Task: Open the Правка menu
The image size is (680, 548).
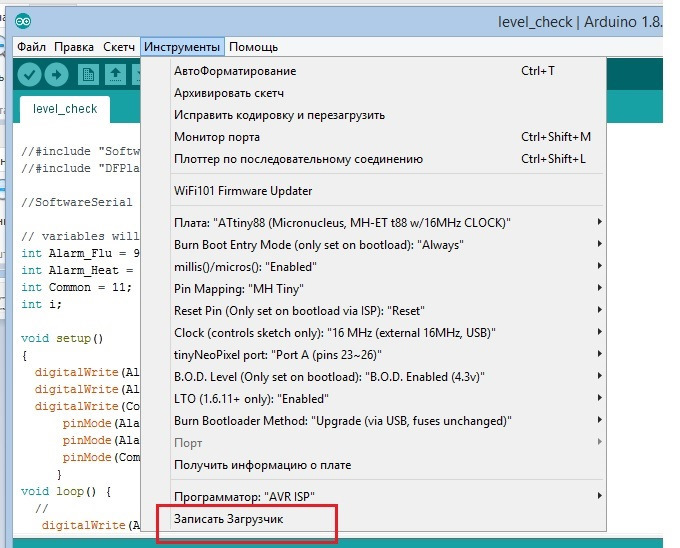Action: point(74,47)
